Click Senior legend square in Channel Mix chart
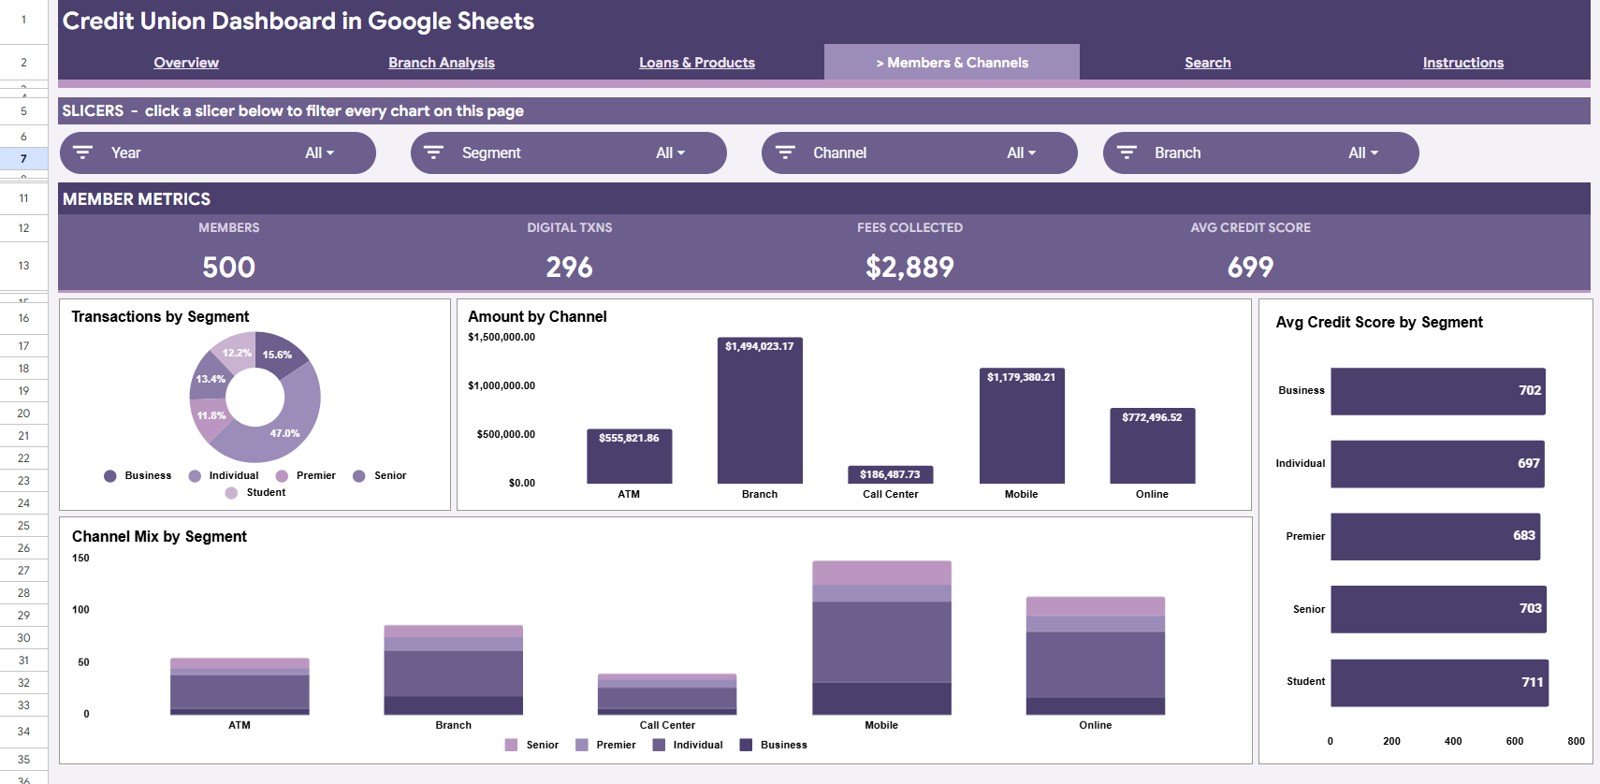 pos(512,745)
